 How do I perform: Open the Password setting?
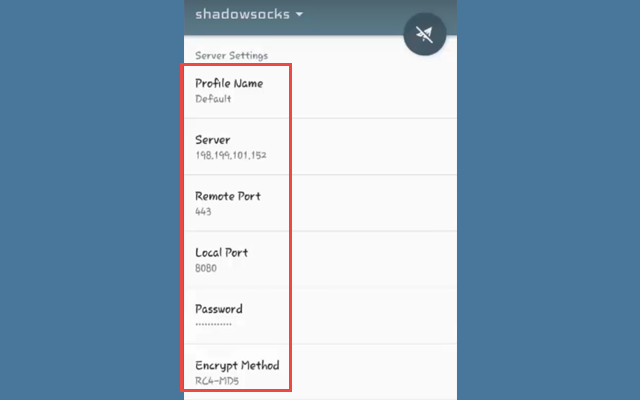coord(218,309)
